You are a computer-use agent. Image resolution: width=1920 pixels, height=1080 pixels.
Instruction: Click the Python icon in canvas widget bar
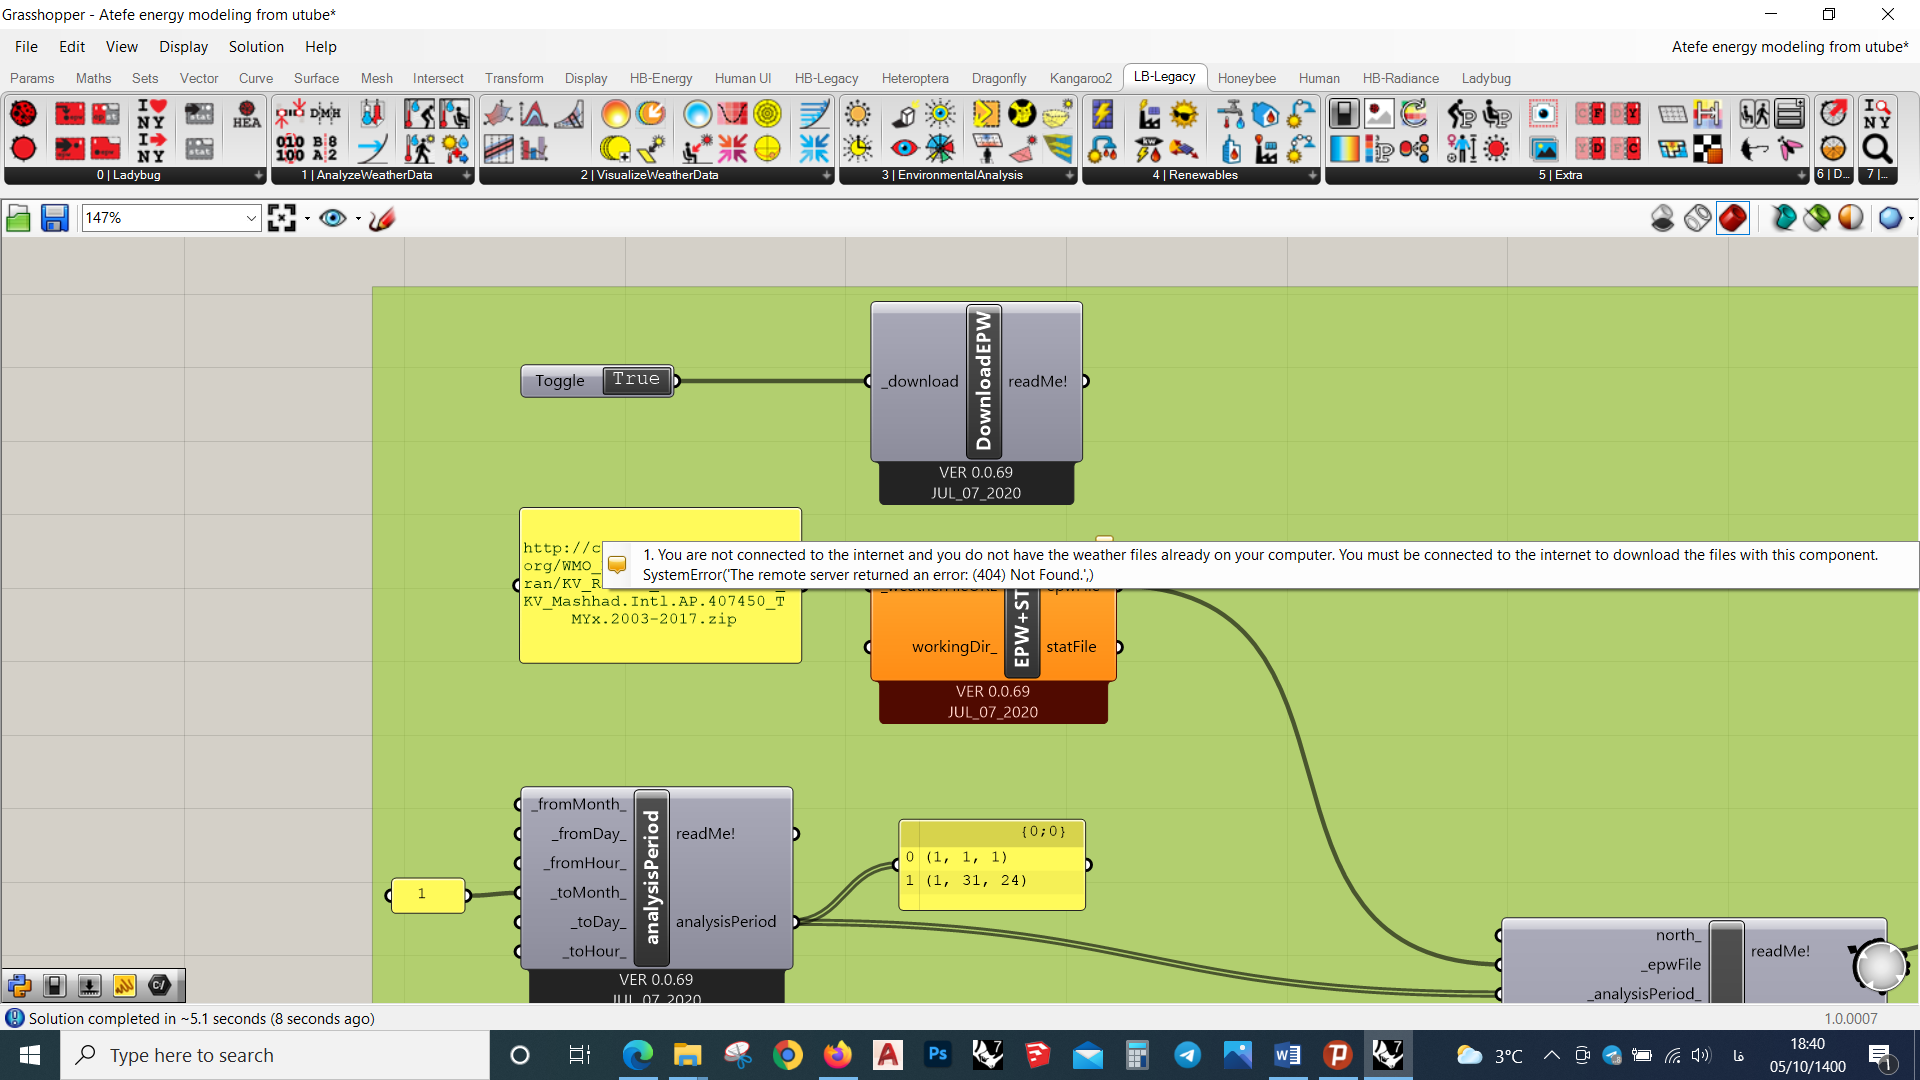pos(19,986)
